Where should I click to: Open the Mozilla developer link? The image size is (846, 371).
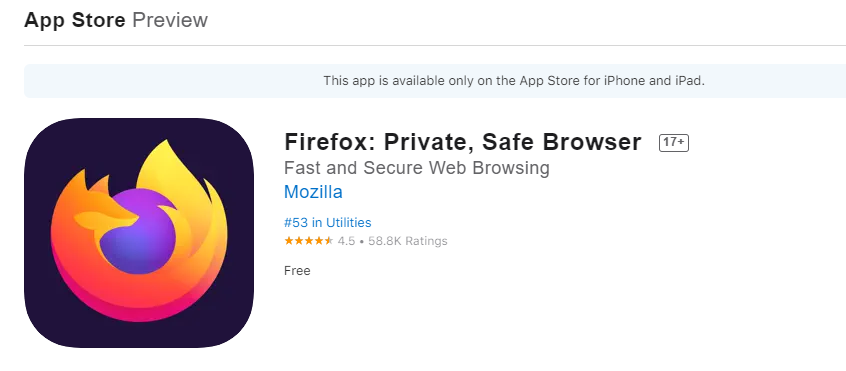(313, 192)
